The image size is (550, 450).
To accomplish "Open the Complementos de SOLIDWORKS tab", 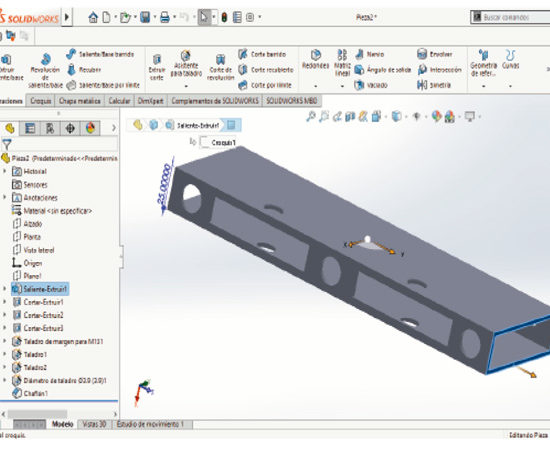I will pyautogui.click(x=215, y=101).
